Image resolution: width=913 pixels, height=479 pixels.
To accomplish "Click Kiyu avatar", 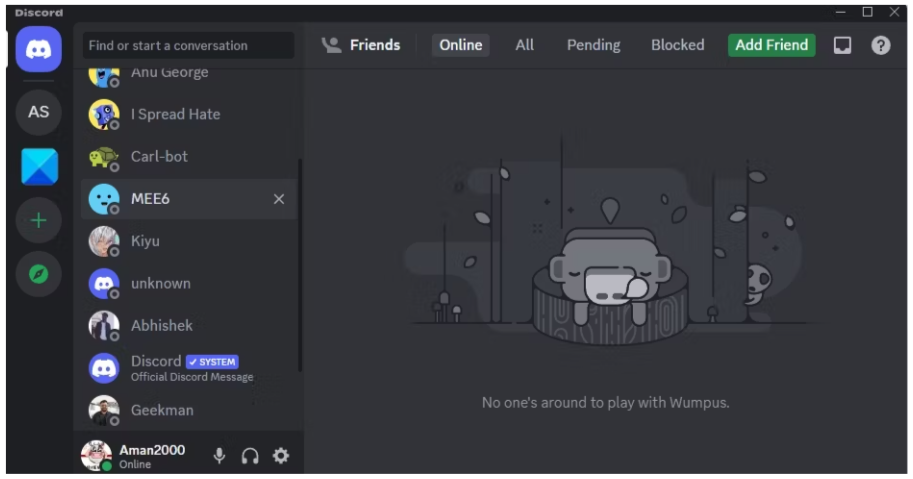I will 104,242.
